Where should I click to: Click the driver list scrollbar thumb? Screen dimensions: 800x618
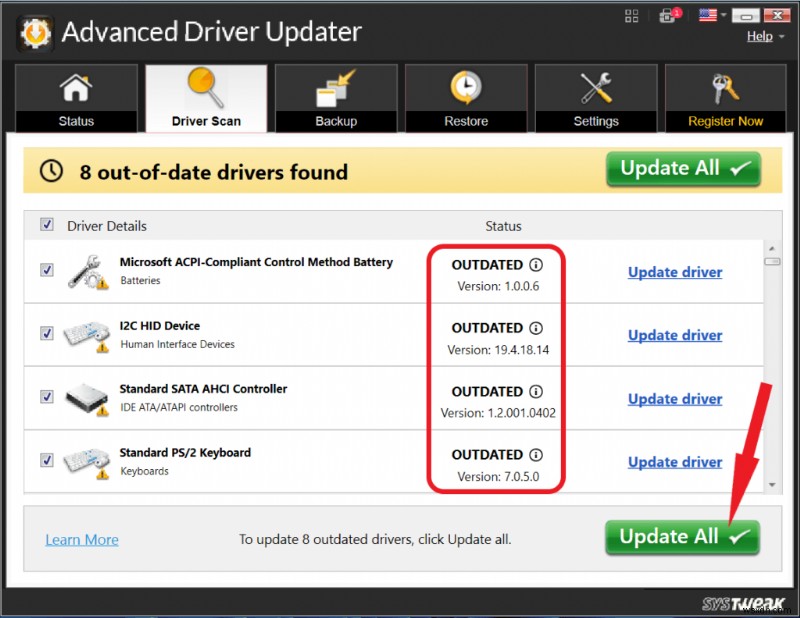pyautogui.click(x=772, y=261)
